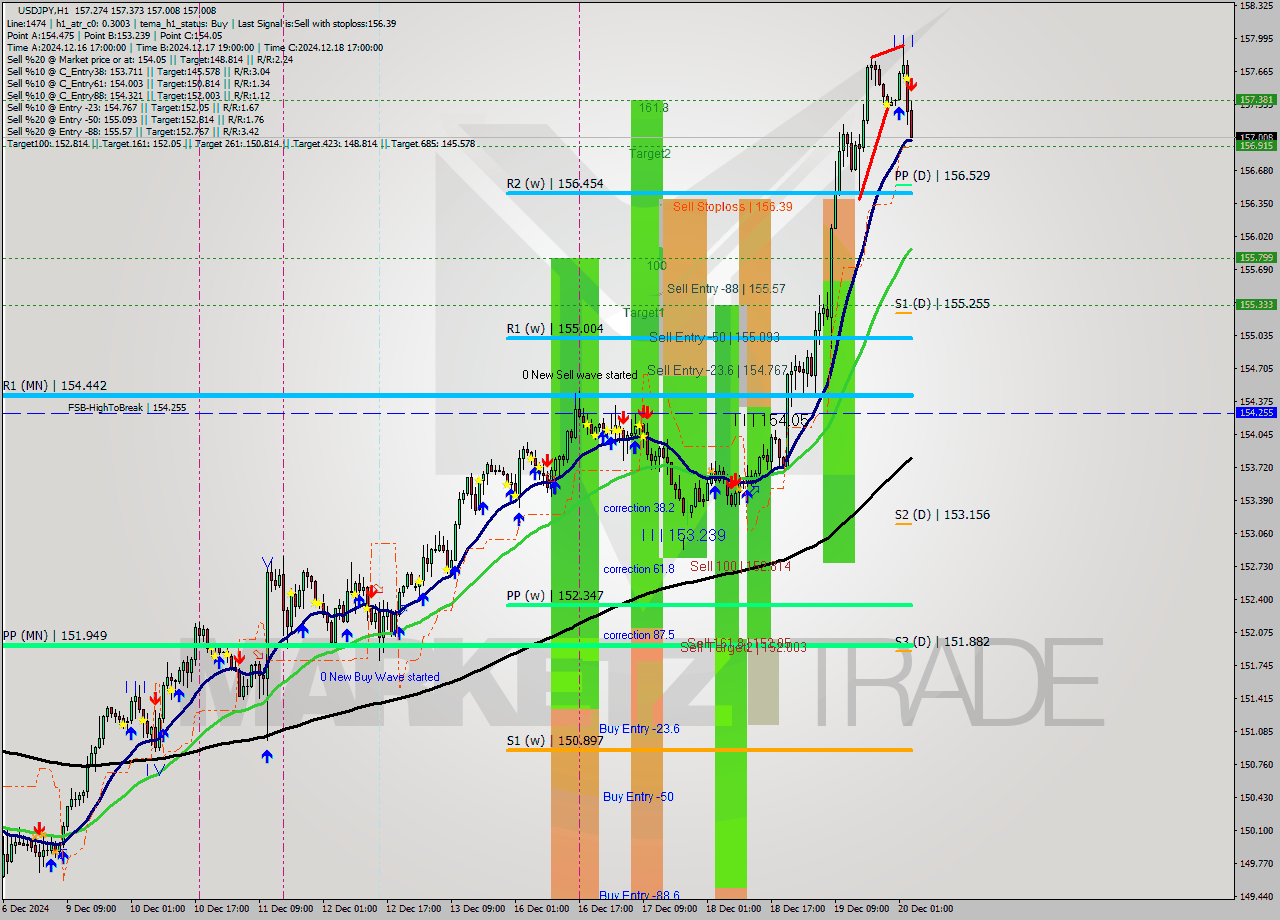Select the 'S2 (D) | 153.156' label

tap(942, 514)
